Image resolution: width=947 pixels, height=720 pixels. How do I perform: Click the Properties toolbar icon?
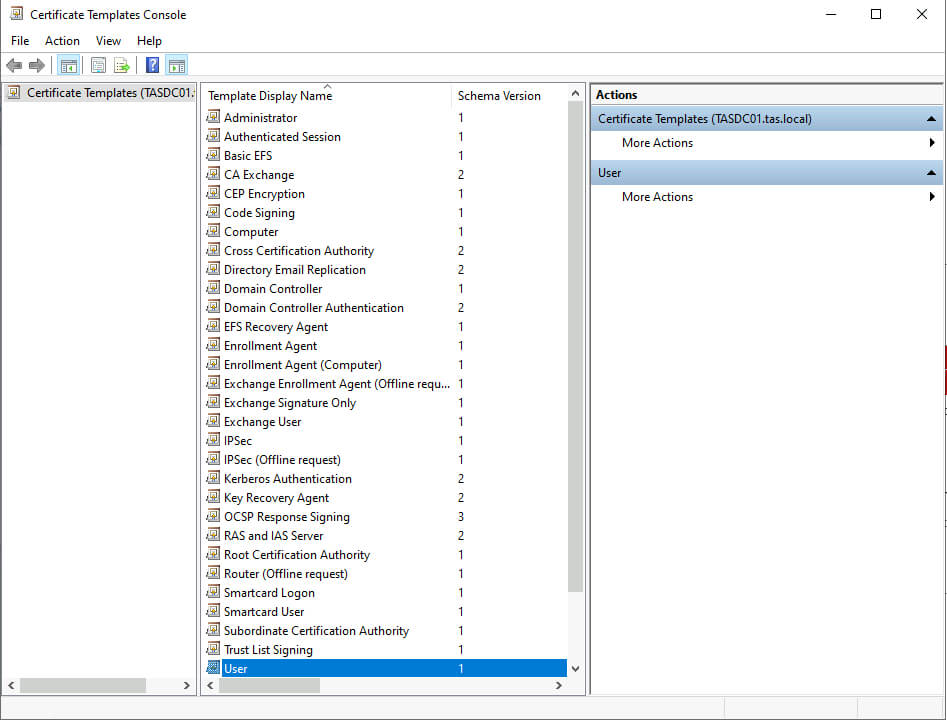(x=98, y=66)
